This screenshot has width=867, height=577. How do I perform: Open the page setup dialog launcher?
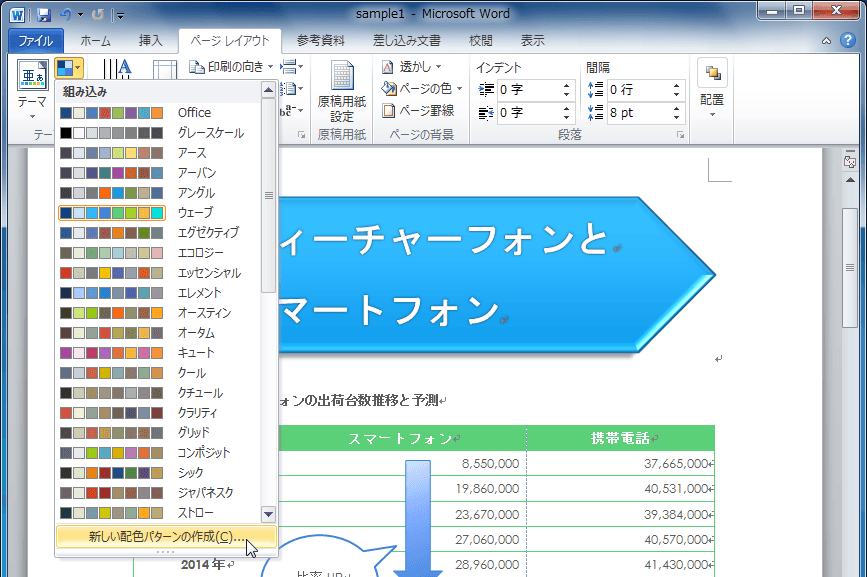click(301, 135)
